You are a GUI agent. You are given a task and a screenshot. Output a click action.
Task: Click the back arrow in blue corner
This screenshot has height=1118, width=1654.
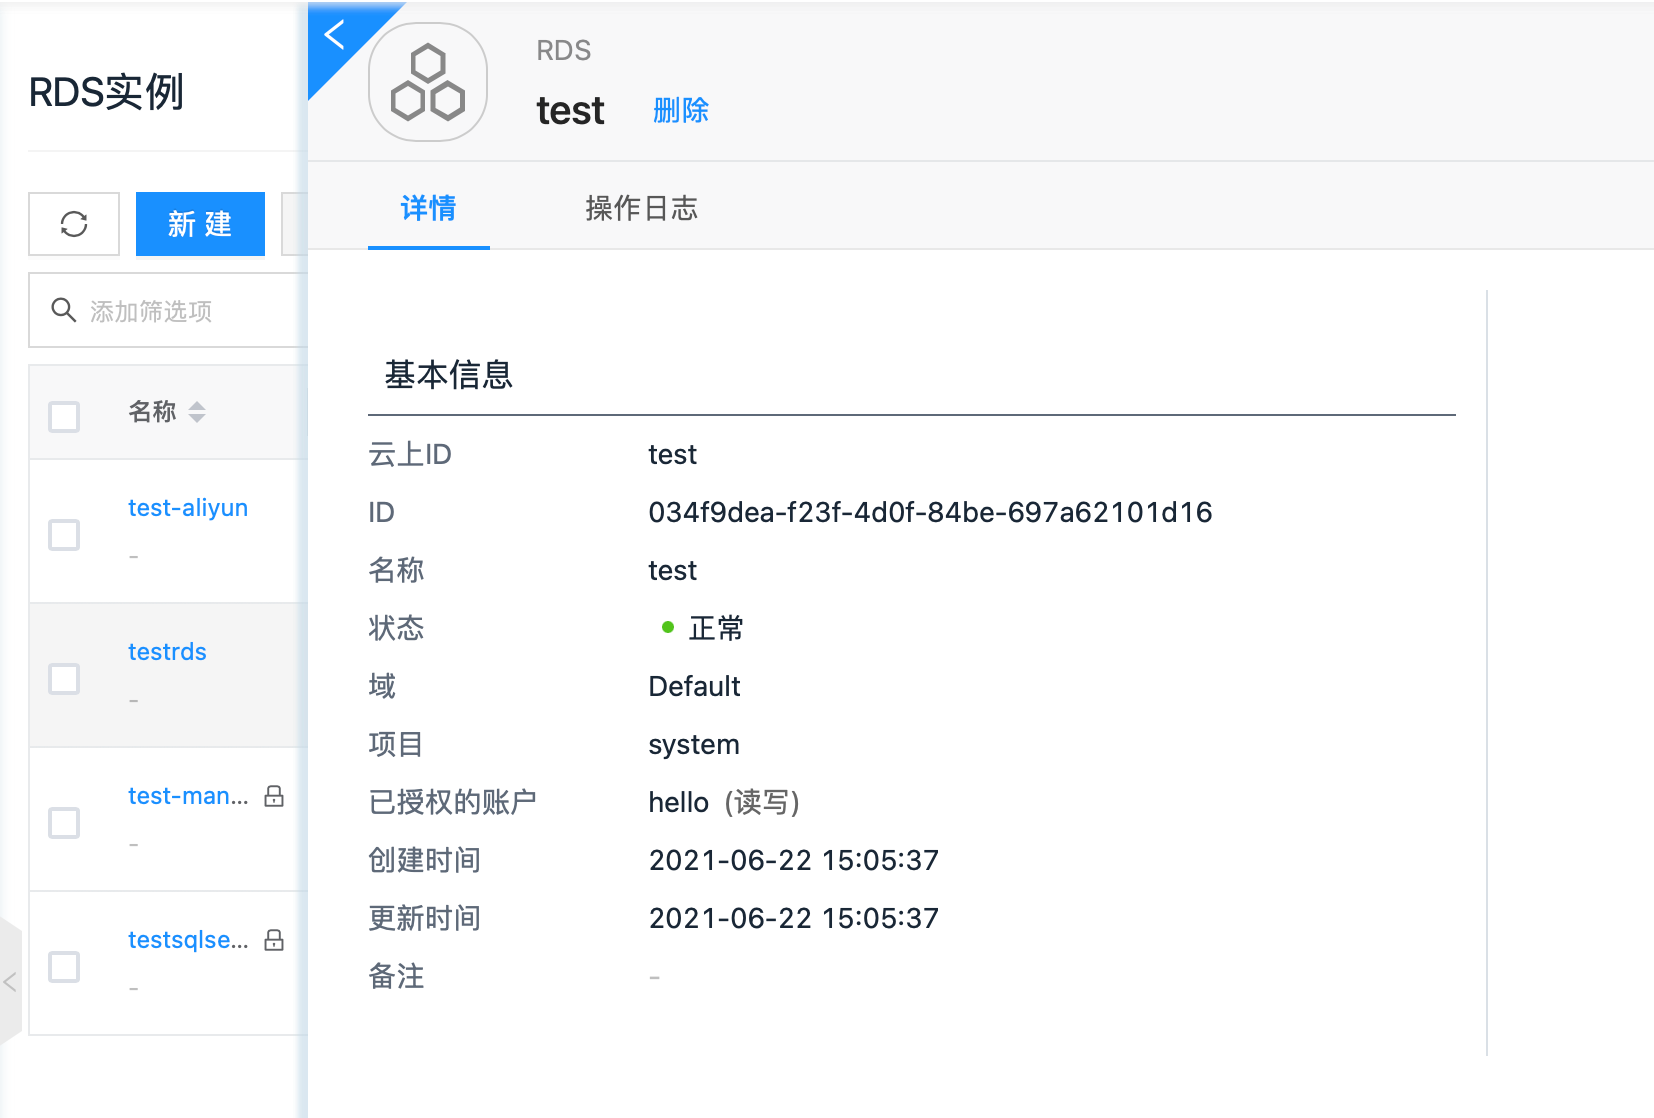(x=335, y=35)
